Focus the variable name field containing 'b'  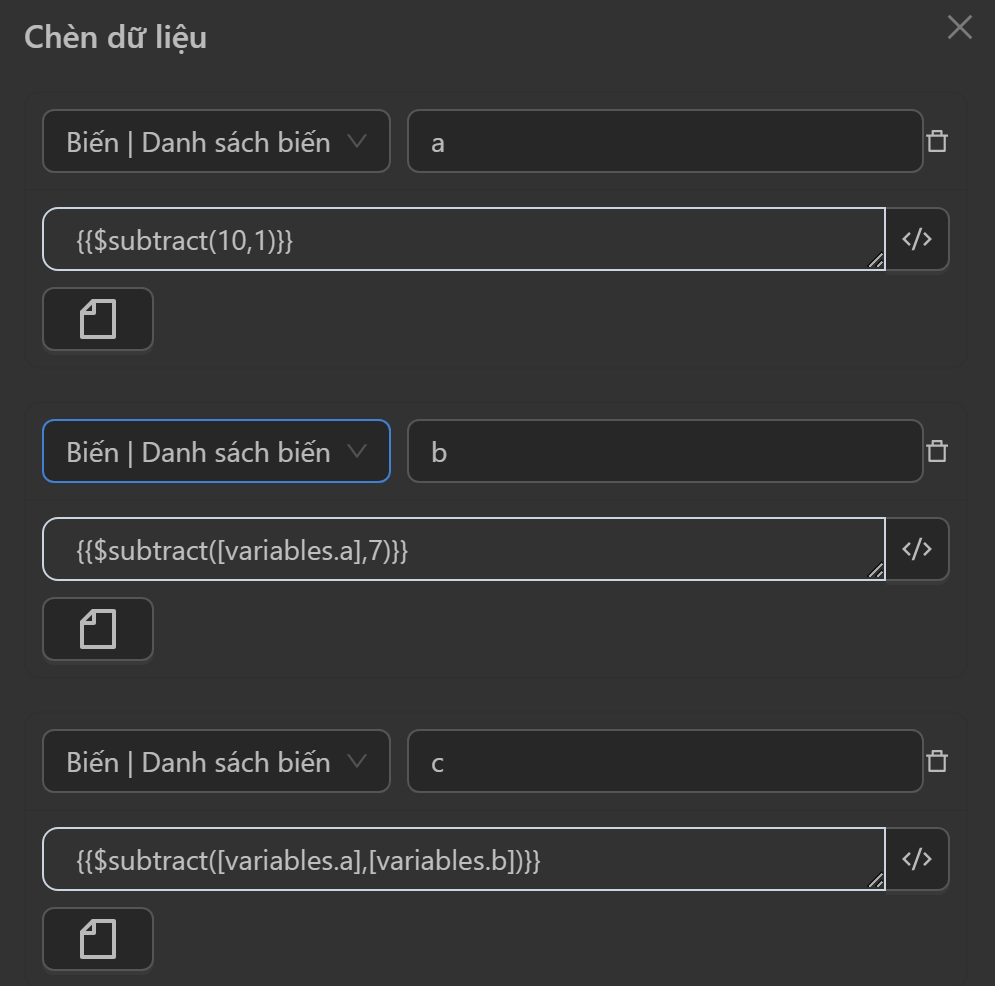click(664, 451)
